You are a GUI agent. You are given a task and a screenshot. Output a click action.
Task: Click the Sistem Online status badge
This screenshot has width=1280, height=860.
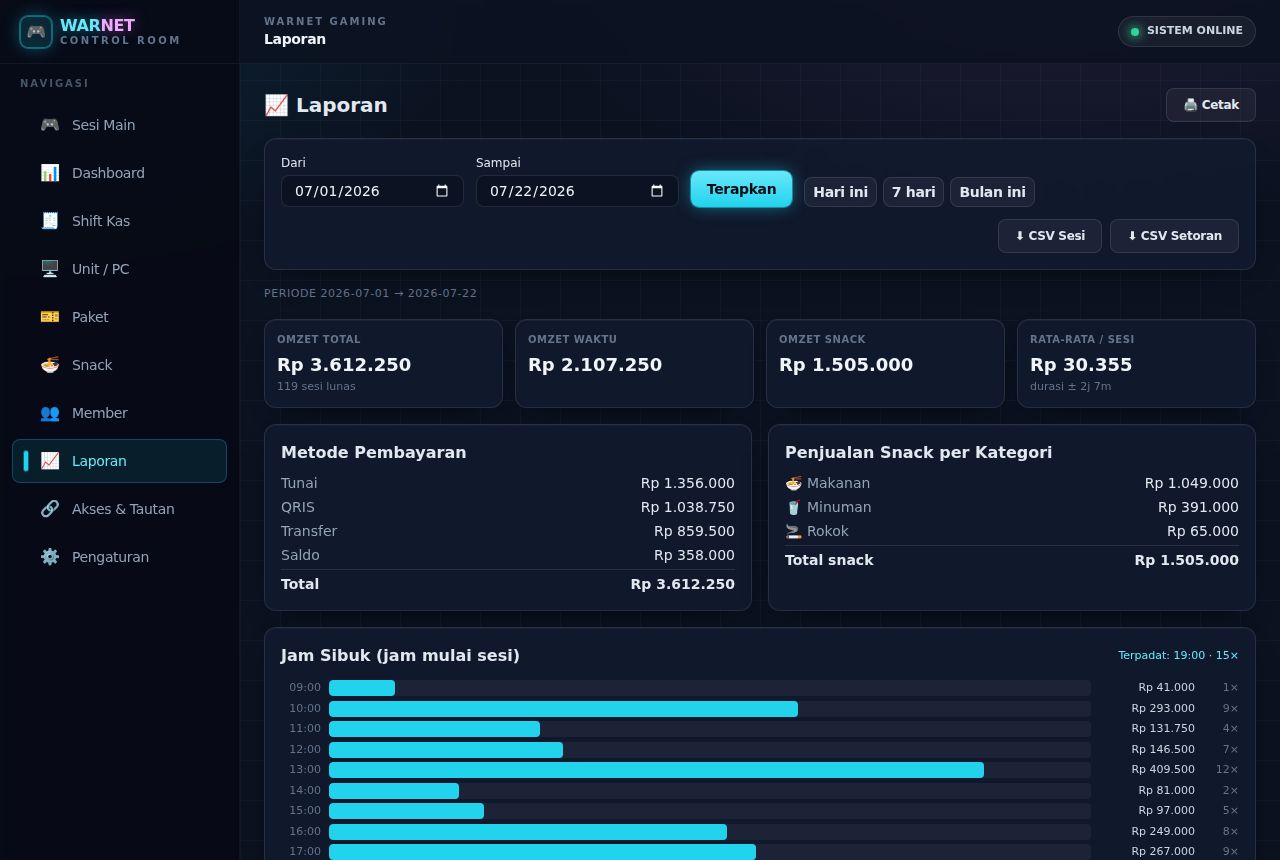[1187, 31]
